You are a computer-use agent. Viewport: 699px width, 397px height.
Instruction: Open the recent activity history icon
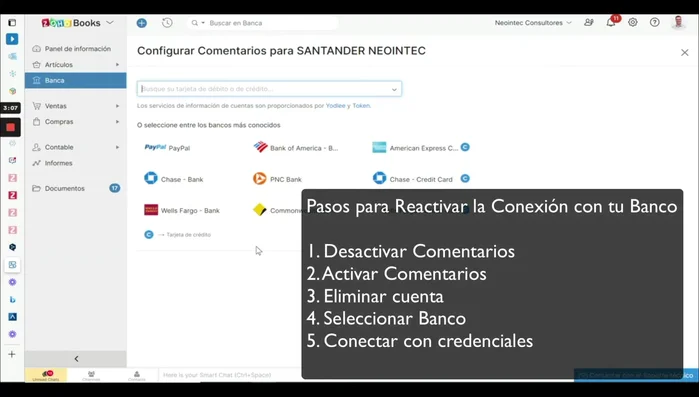click(167, 23)
